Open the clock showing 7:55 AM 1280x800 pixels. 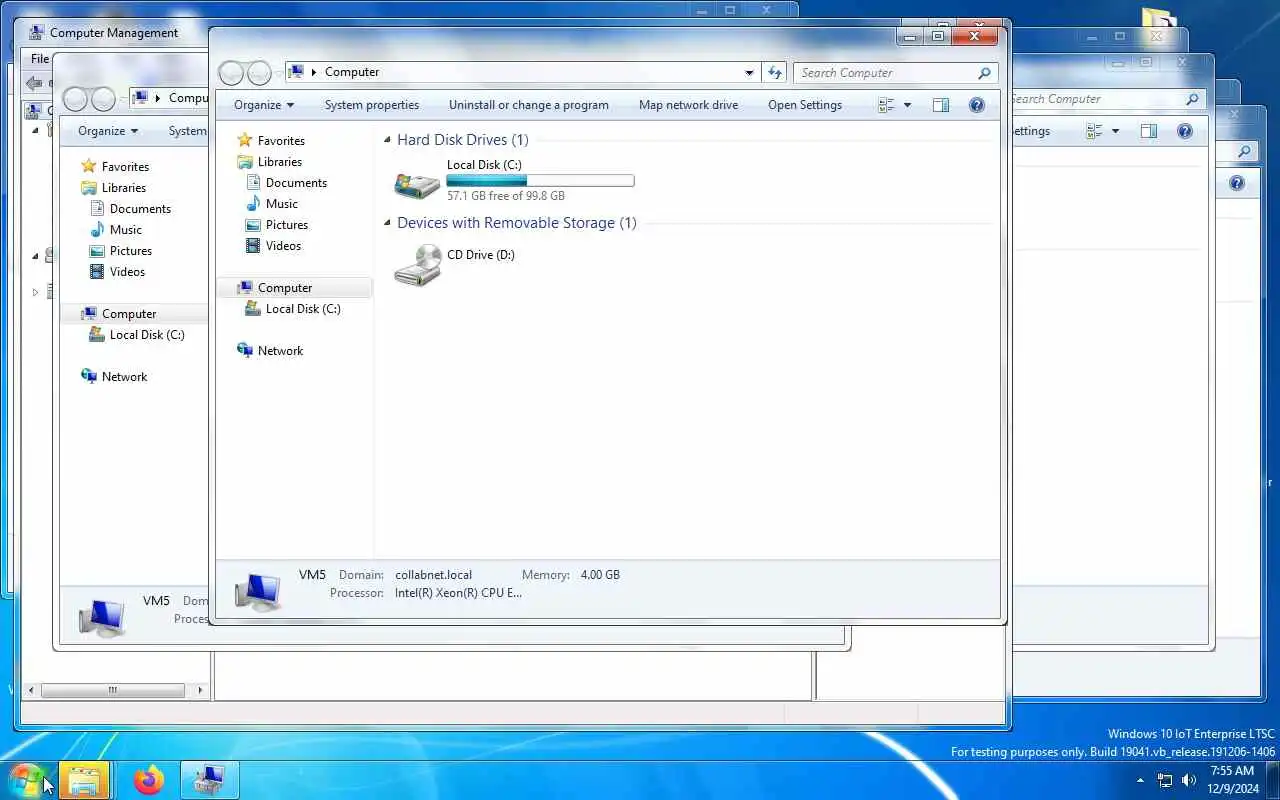point(1232,780)
